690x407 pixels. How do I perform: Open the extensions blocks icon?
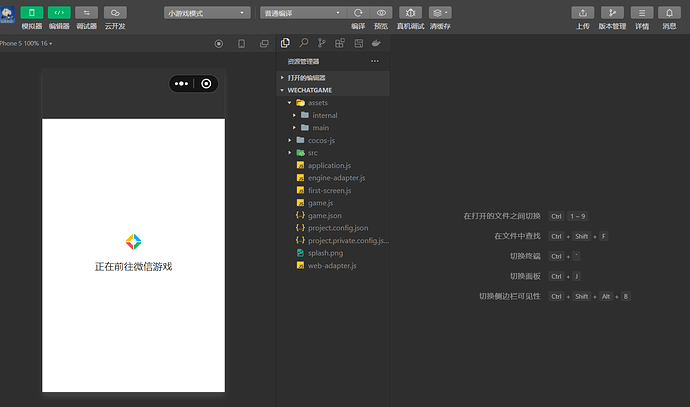[340, 43]
